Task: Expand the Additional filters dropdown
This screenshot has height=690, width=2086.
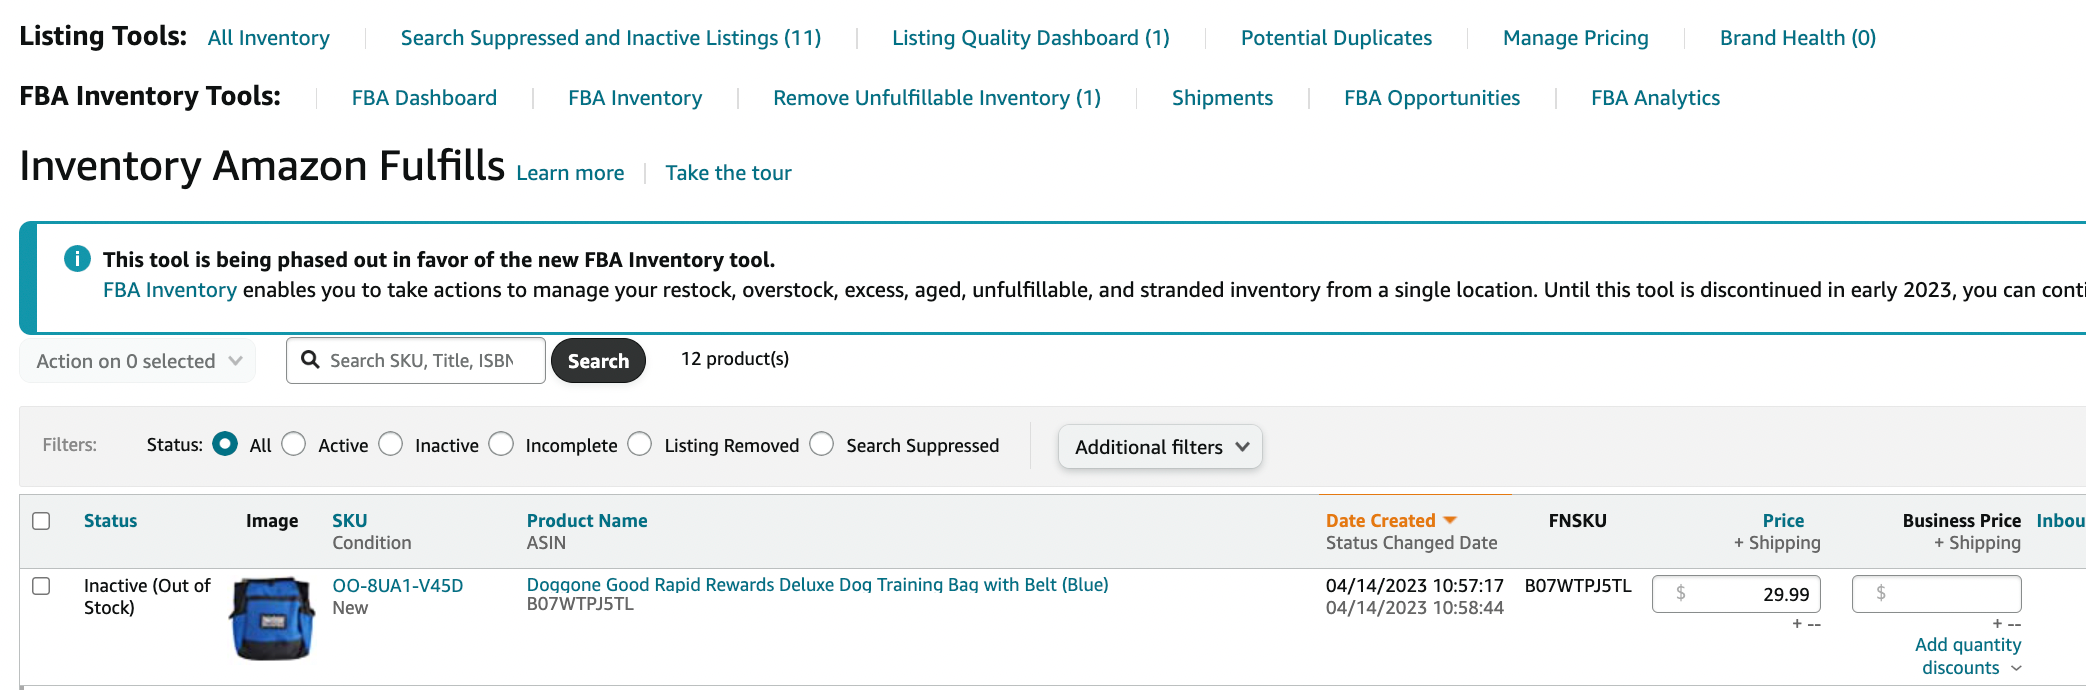Action: click(x=1160, y=447)
